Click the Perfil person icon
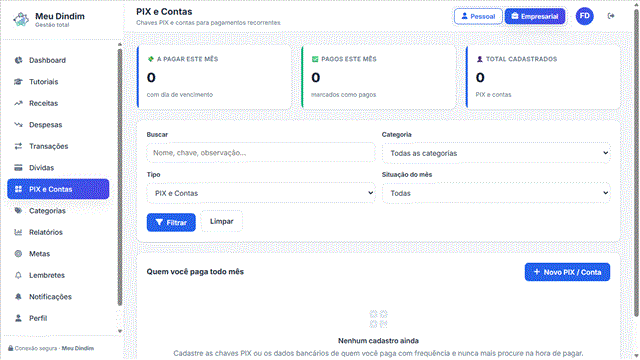Image resolution: width=640 pixels, height=360 pixels. point(18,318)
